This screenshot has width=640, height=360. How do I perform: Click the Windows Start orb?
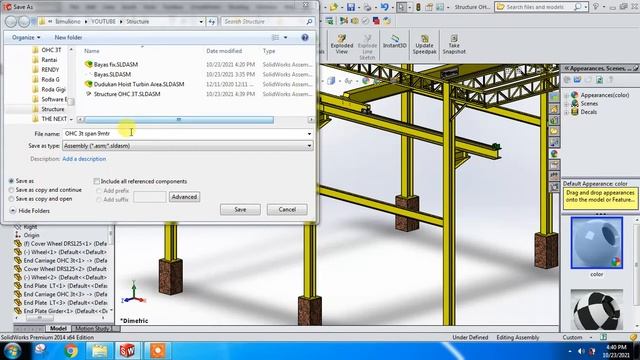tap(12, 350)
